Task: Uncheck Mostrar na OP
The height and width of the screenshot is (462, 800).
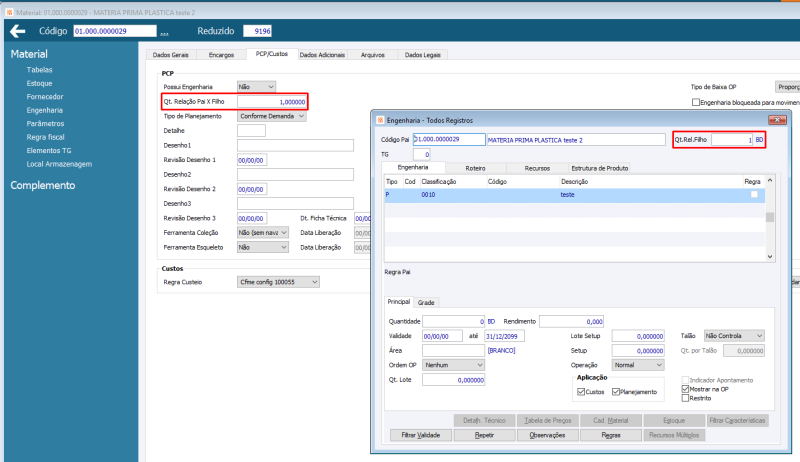Action: [686, 389]
